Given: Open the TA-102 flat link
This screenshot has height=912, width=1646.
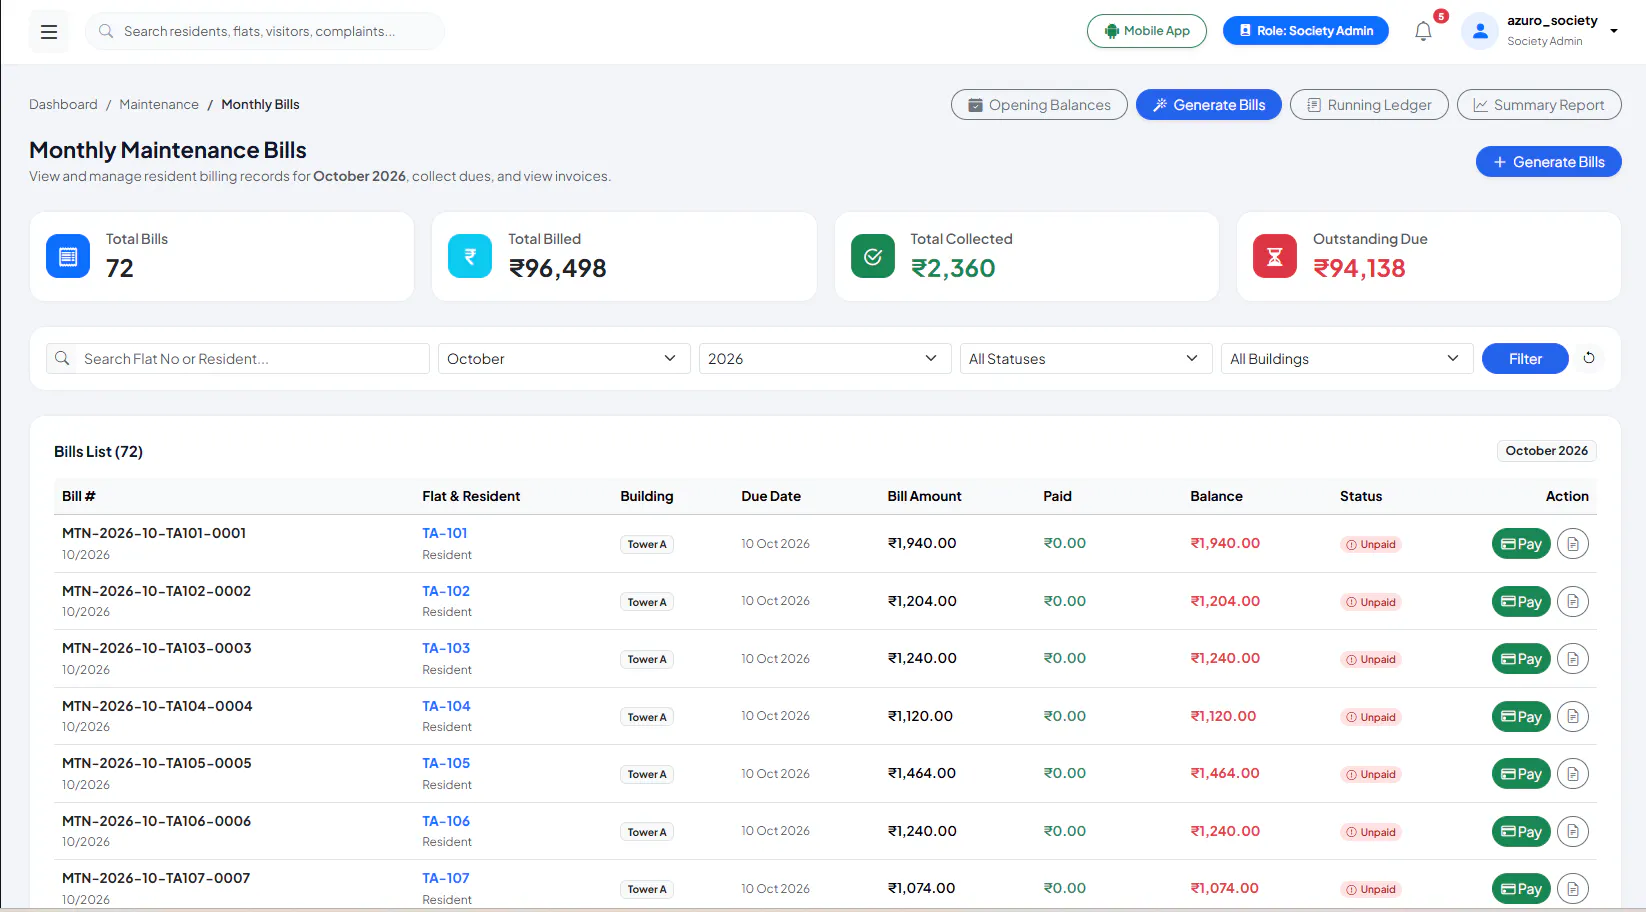Looking at the screenshot, I should tap(446, 591).
